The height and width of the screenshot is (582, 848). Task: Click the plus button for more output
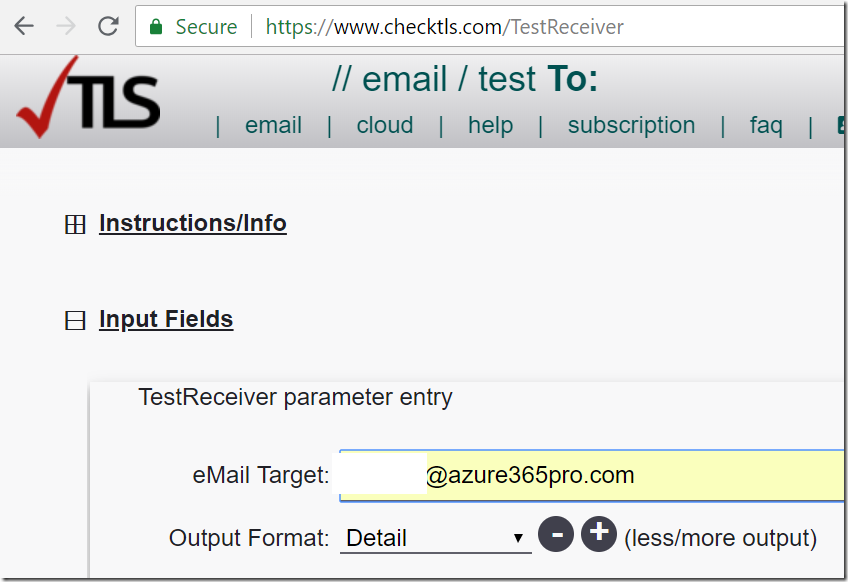[x=599, y=534]
